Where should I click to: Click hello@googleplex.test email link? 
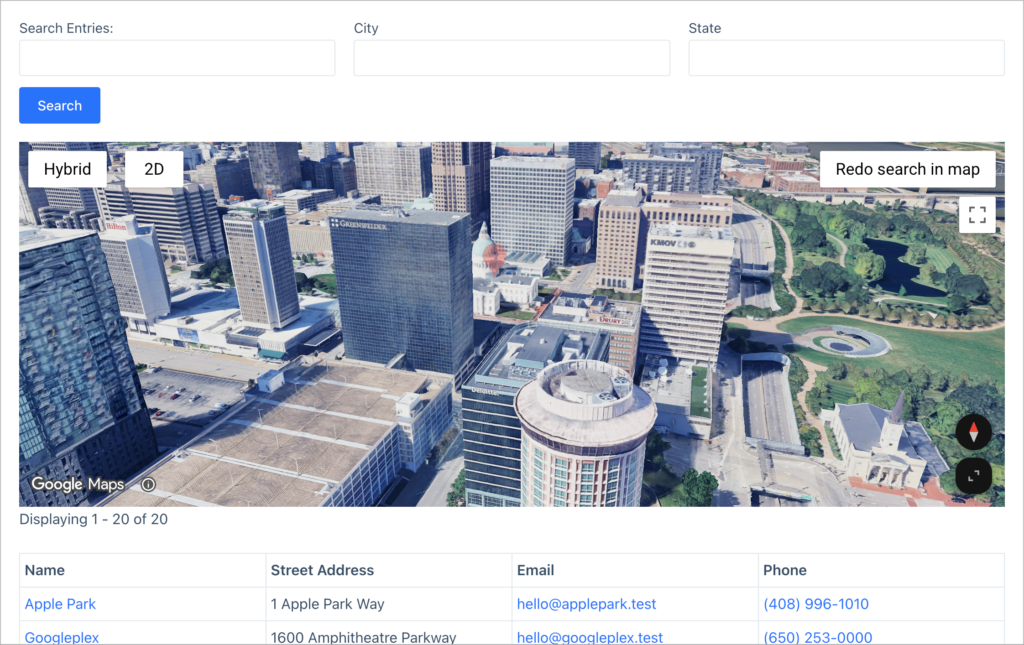[590, 637]
